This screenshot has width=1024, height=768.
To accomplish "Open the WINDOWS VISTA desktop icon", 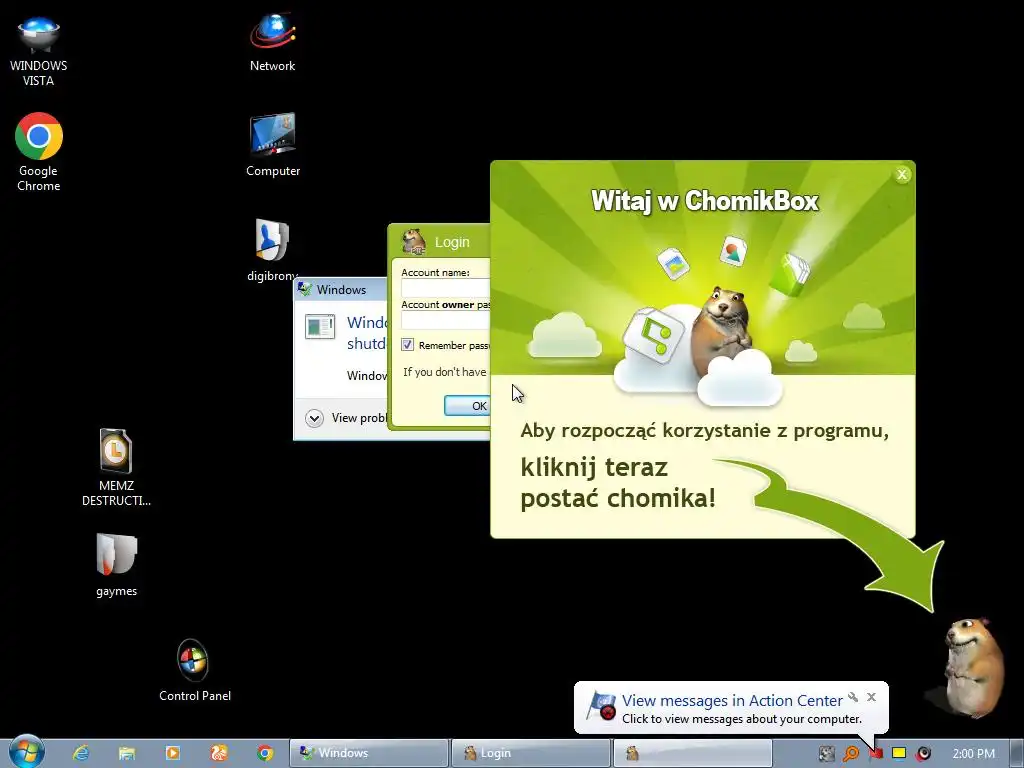I will coord(39,51).
